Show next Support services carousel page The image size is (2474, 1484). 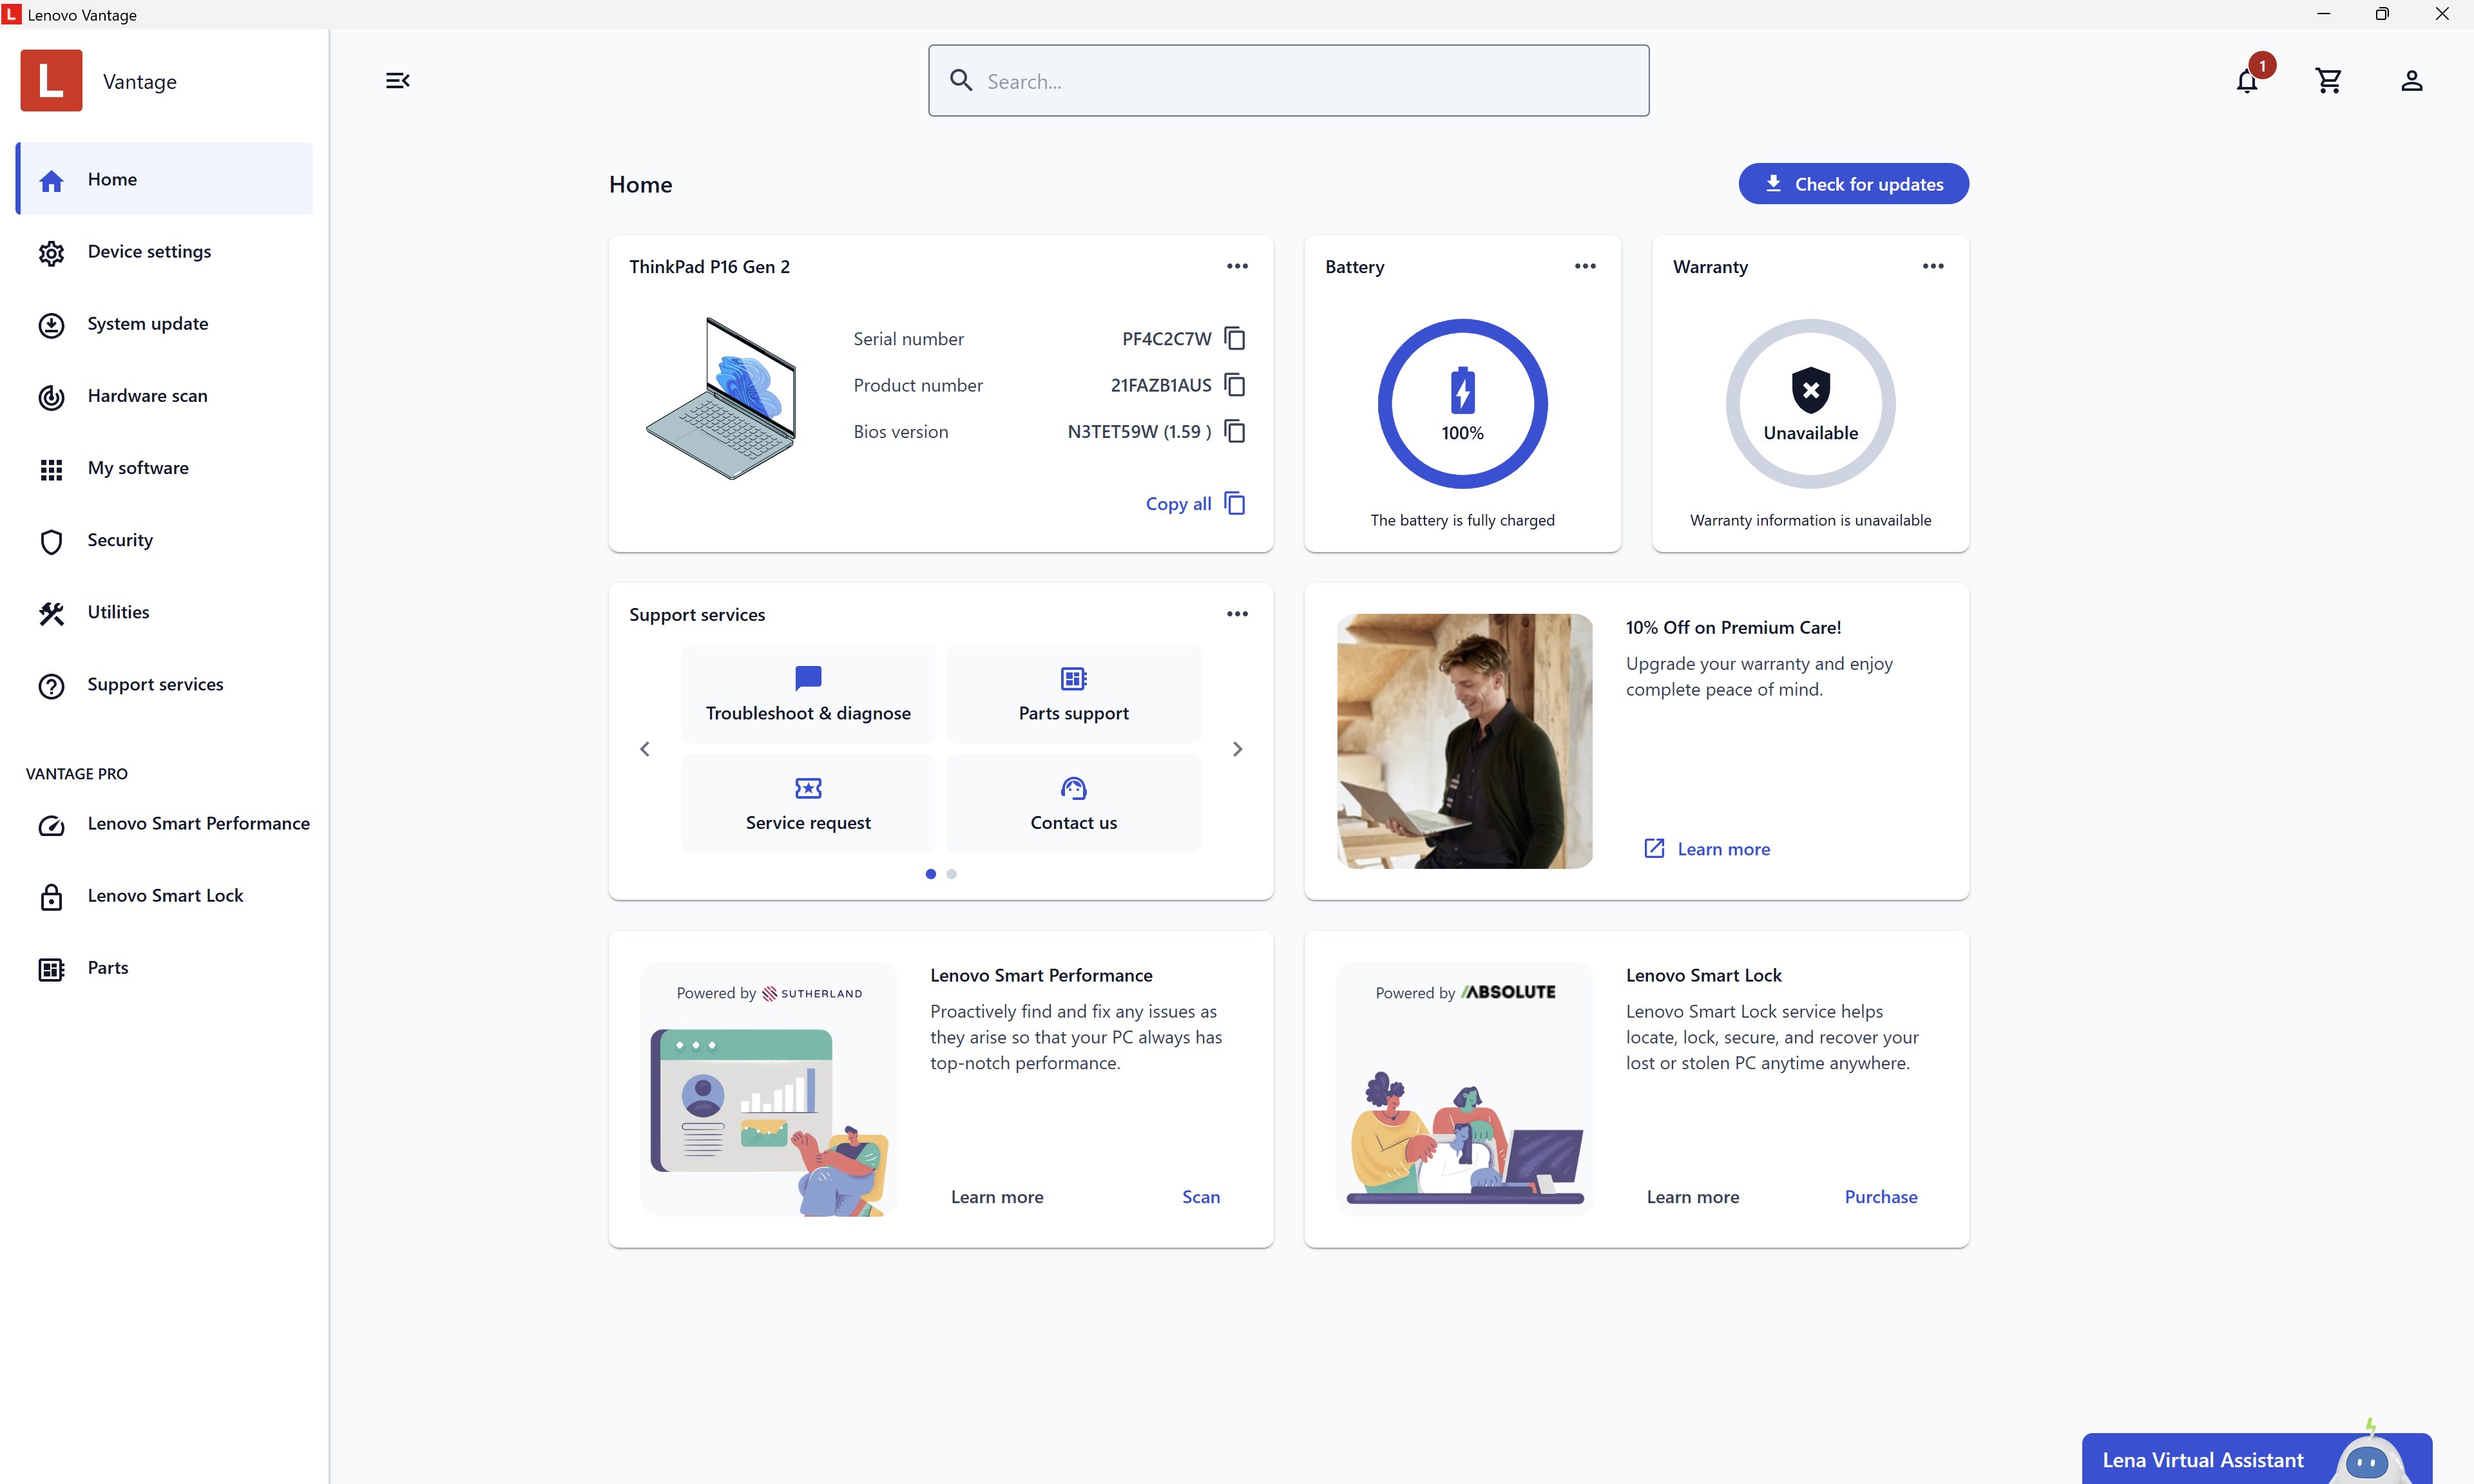(x=1237, y=749)
